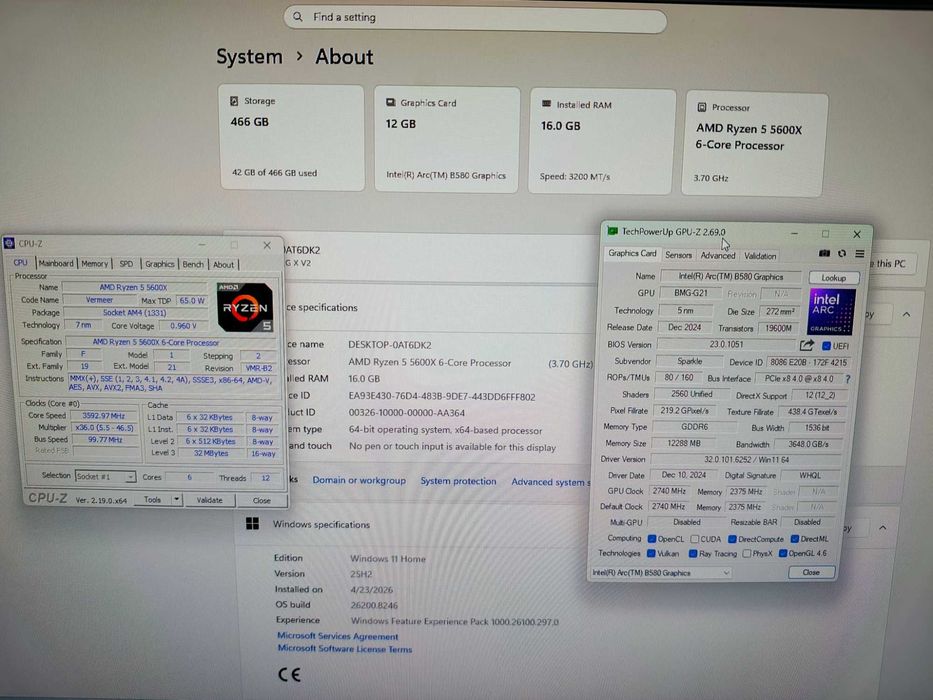Click the Driver Version value in GPU-Z

click(746, 460)
